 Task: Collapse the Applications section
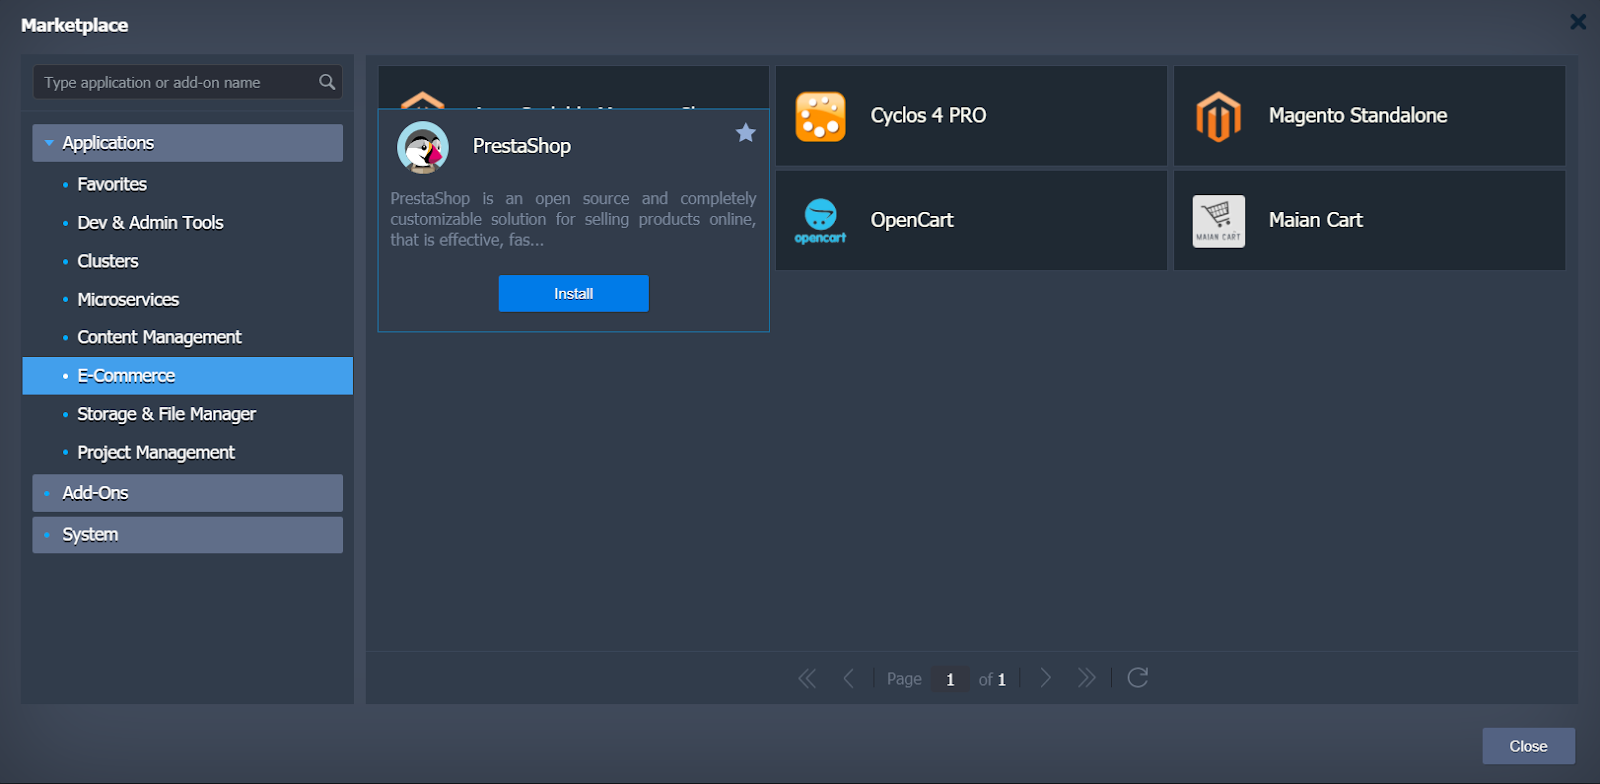pyautogui.click(x=187, y=143)
